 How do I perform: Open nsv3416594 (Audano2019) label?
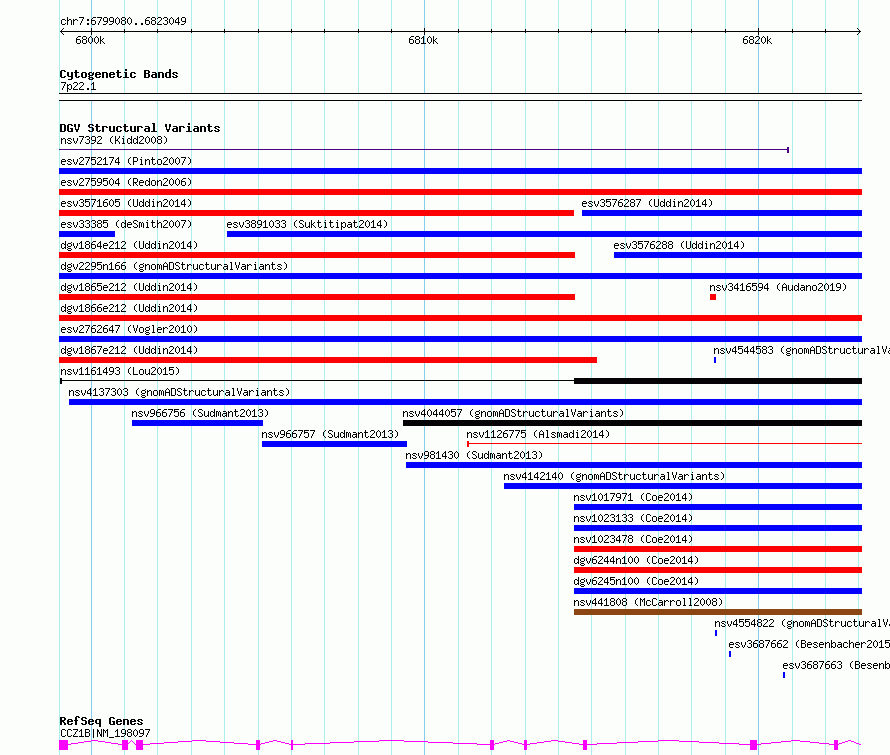pyautogui.click(x=778, y=287)
